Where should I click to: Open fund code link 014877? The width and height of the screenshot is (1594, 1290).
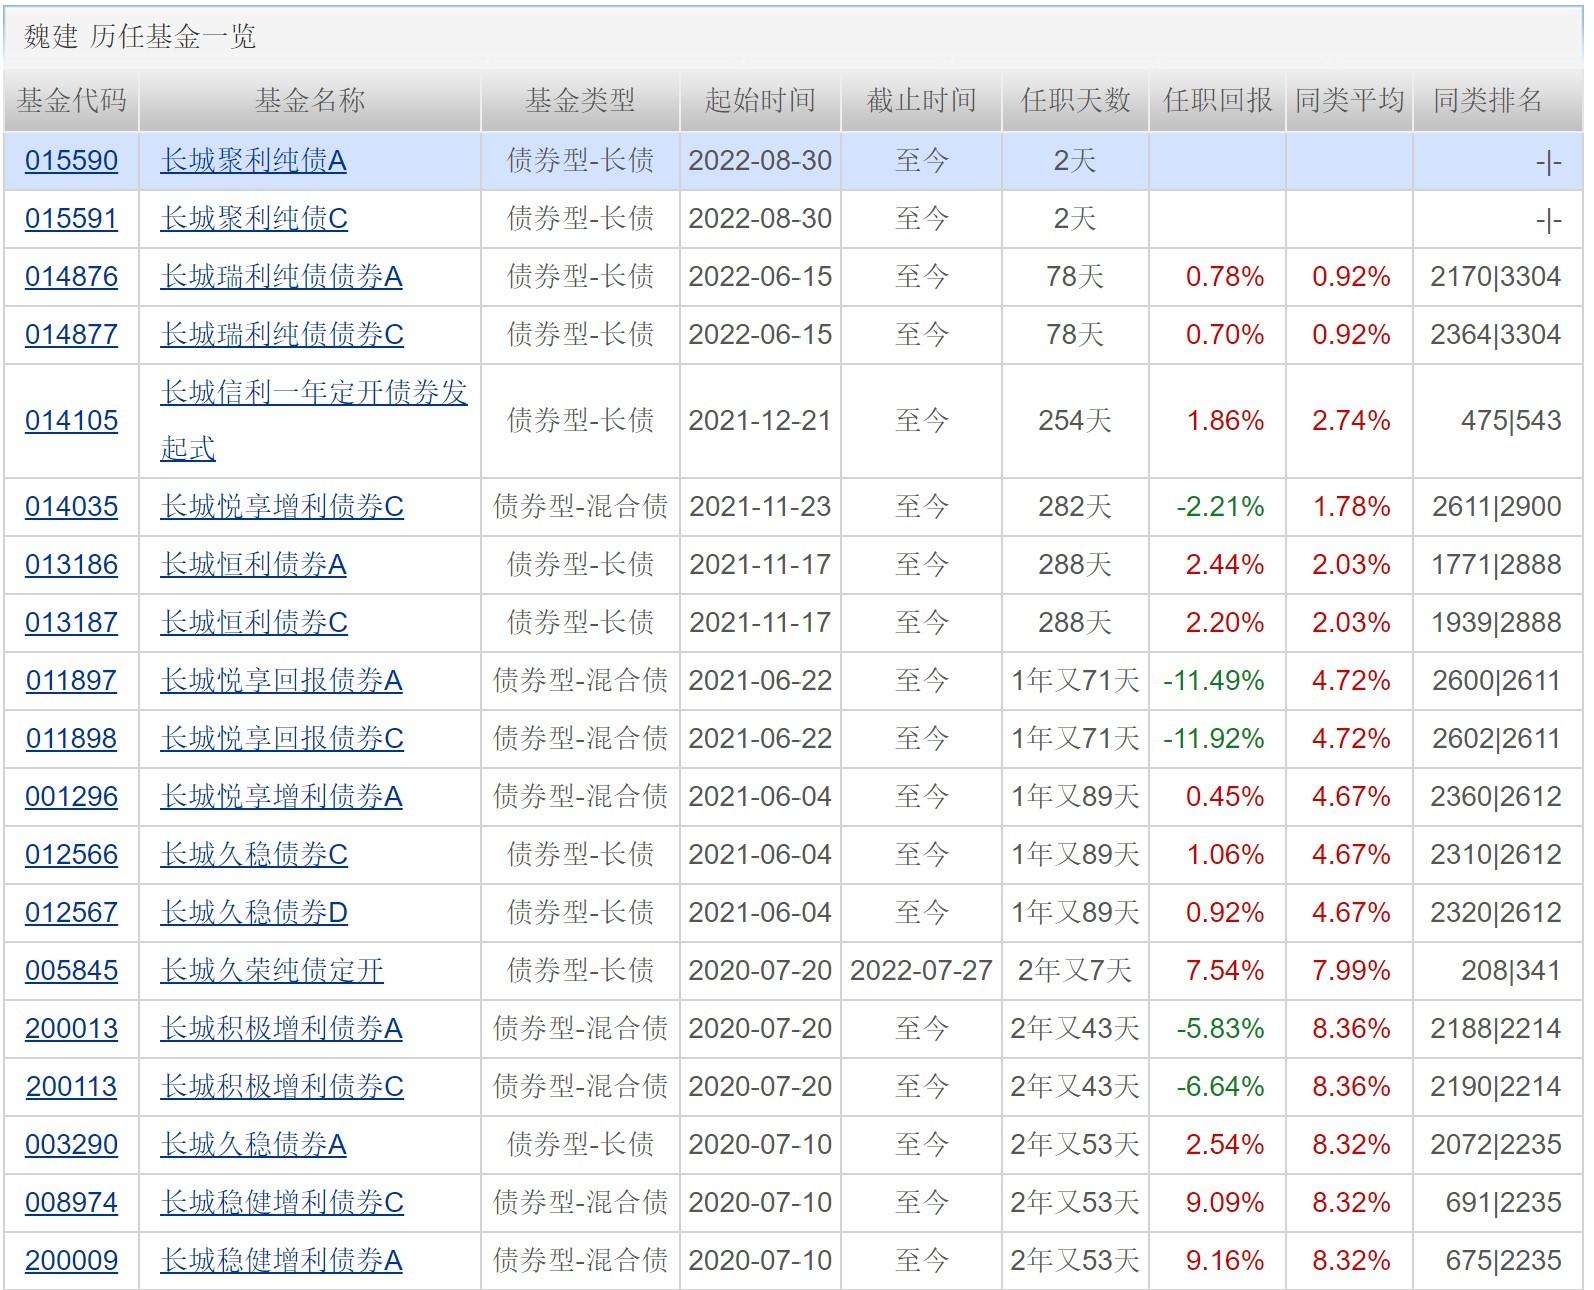point(71,334)
